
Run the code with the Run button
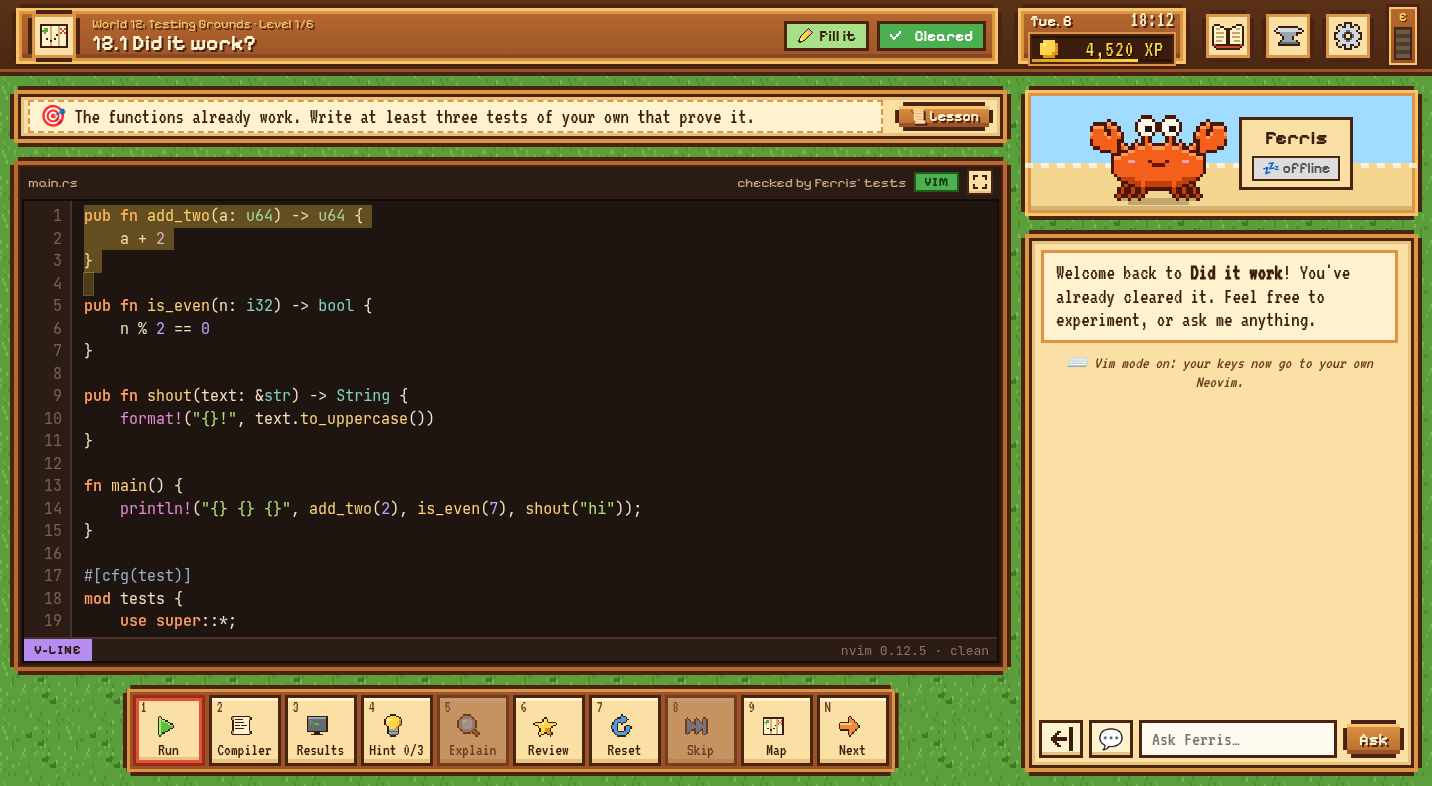point(169,731)
